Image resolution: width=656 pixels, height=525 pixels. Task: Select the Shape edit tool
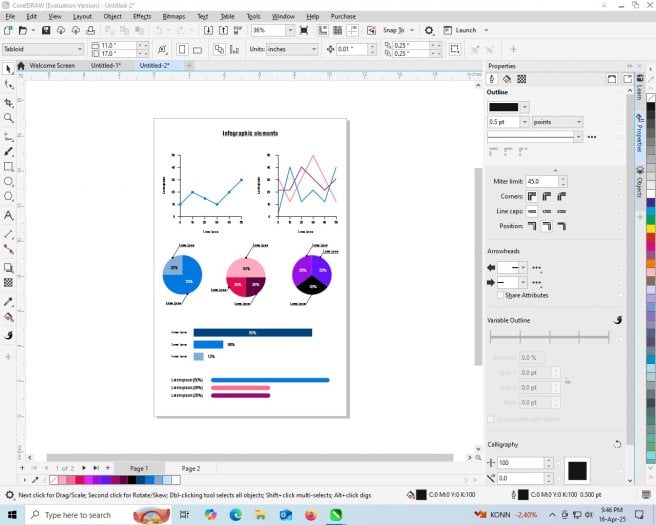pyautogui.click(x=8, y=85)
